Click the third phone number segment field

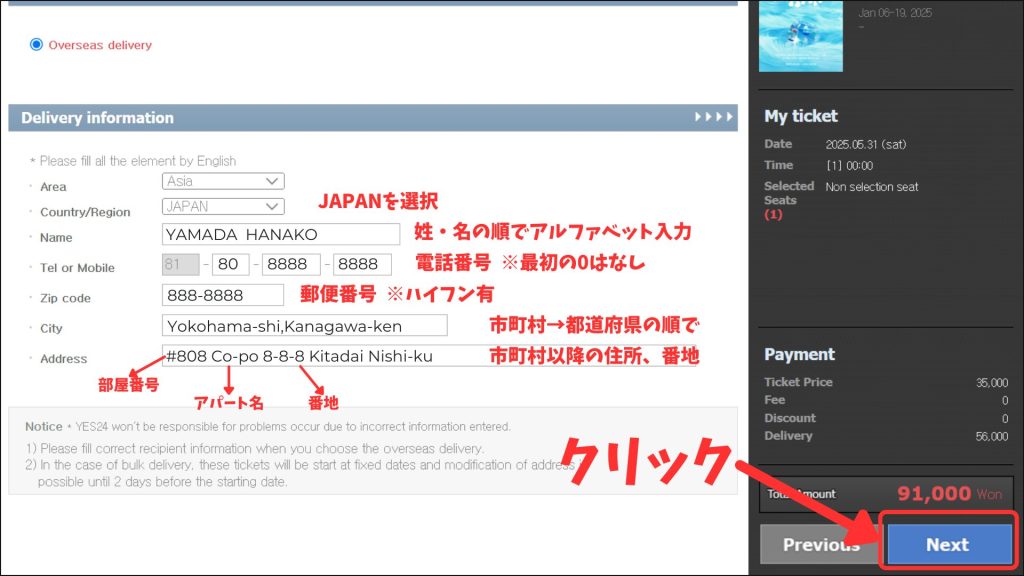coord(291,264)
